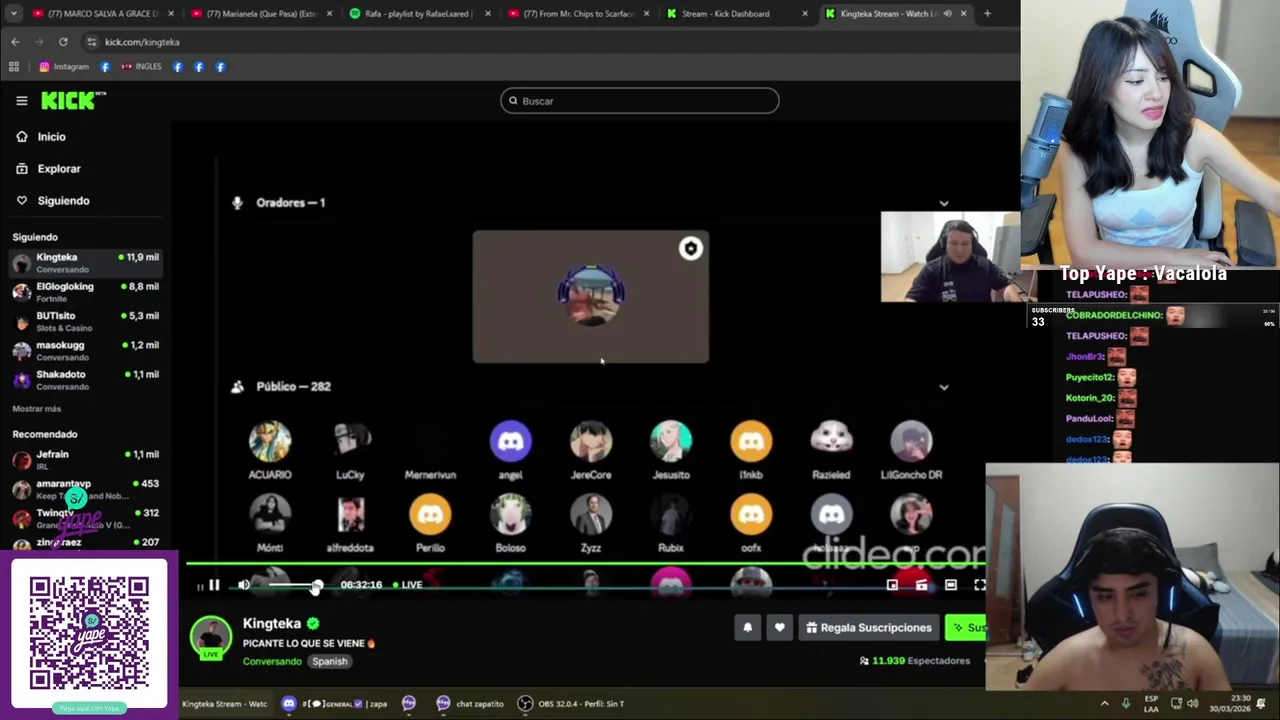Select BUTIsito channel in sidebar
This screenshot has width=1280, height=720.
click(85, 320)
